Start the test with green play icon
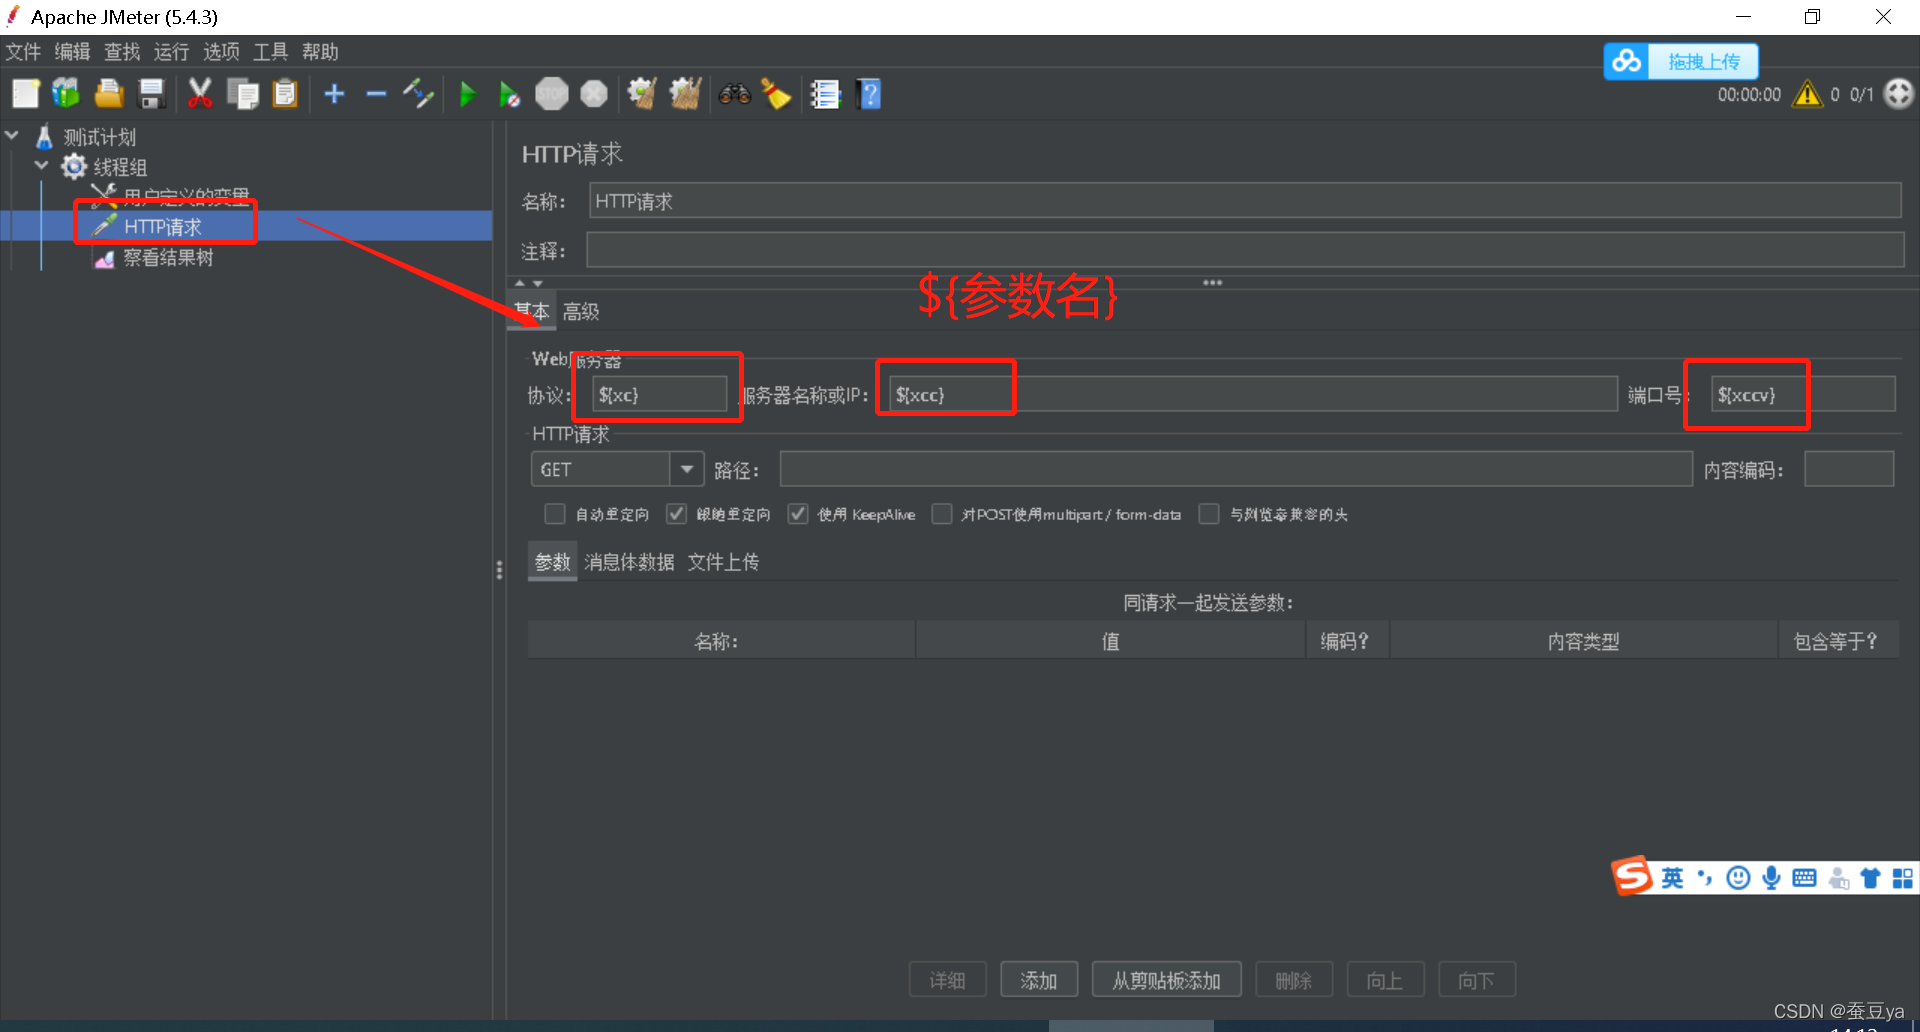Image resolution: width=1920 pixels, height=1032 pixels. (467, 94)
